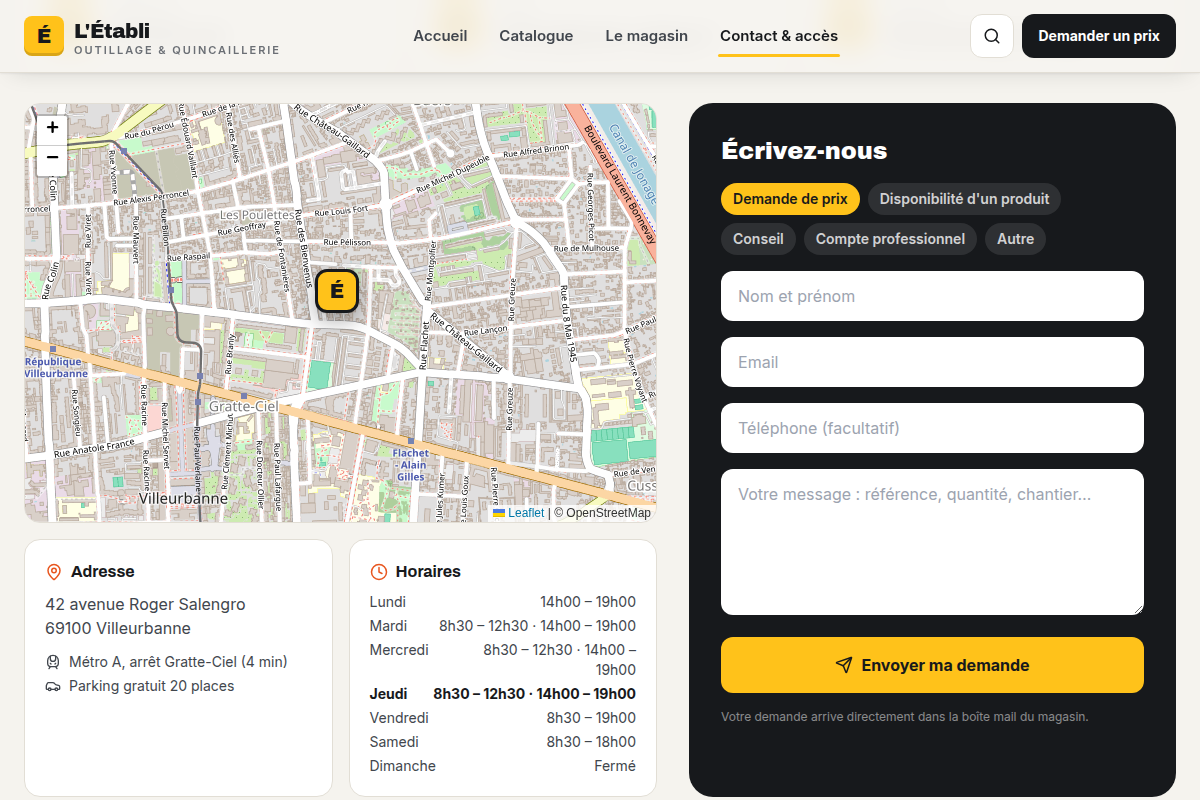The width and height of the screenshot is (1200, 800).
Task: Click the store marker on the map
Action: click(x=337, y=291)
